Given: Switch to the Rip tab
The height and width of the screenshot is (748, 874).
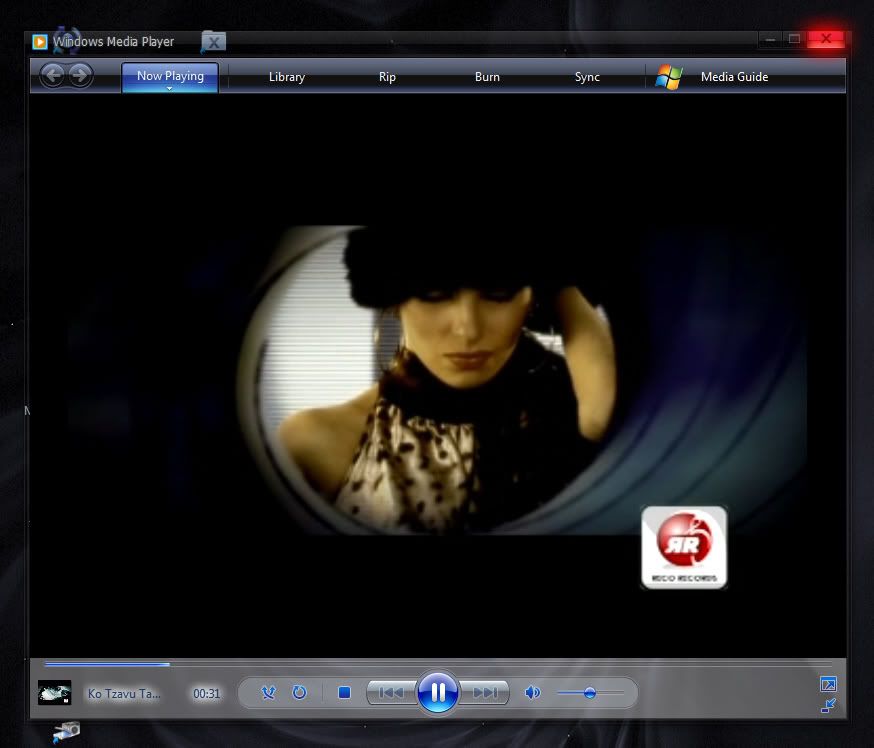Looking at the screenshot, I should point(387,77).
